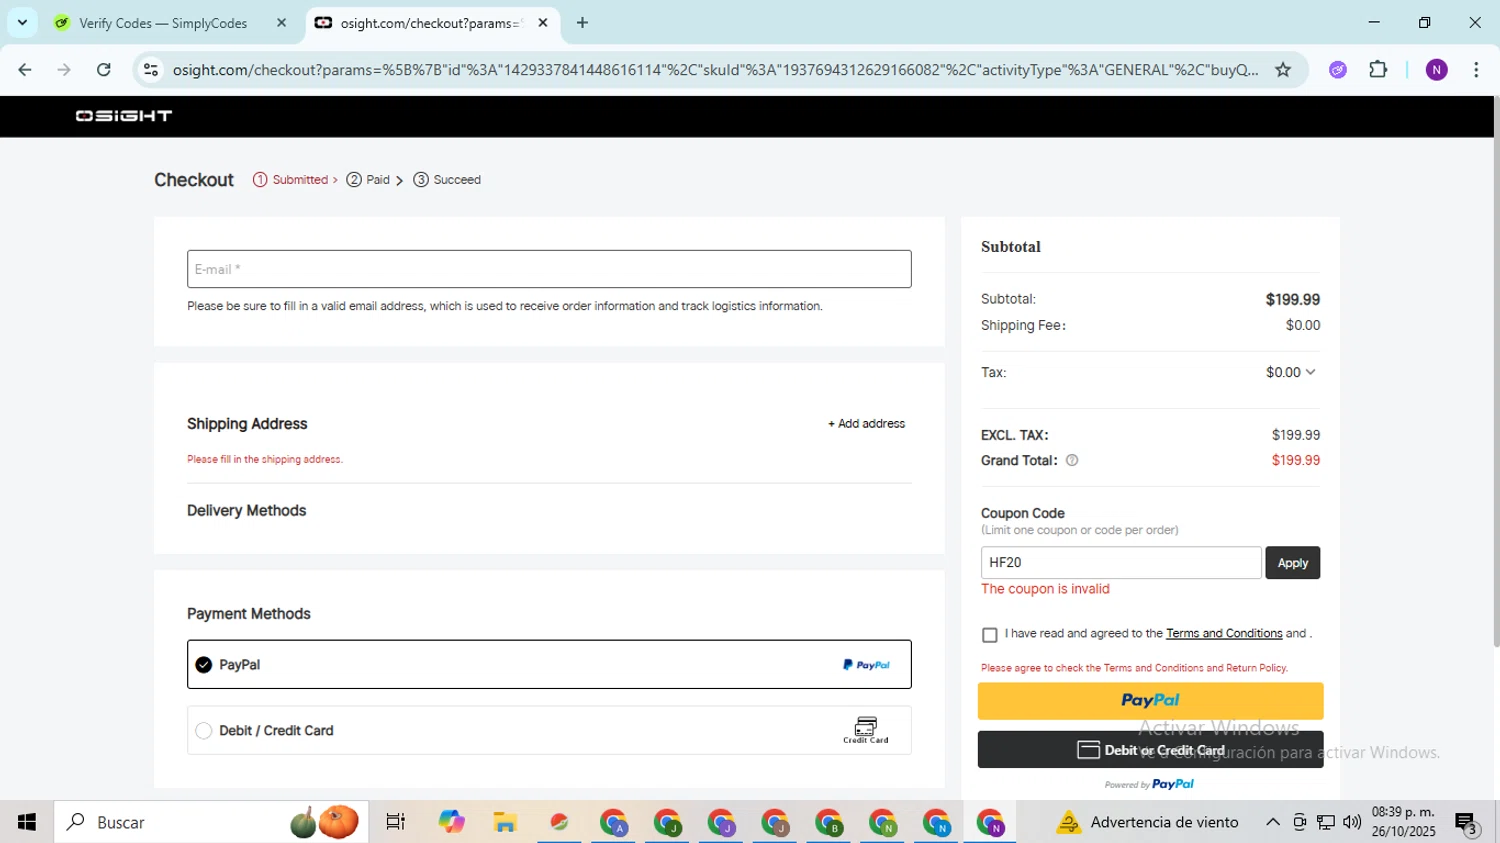Reload the checkout page

click(x=104, y=70)
